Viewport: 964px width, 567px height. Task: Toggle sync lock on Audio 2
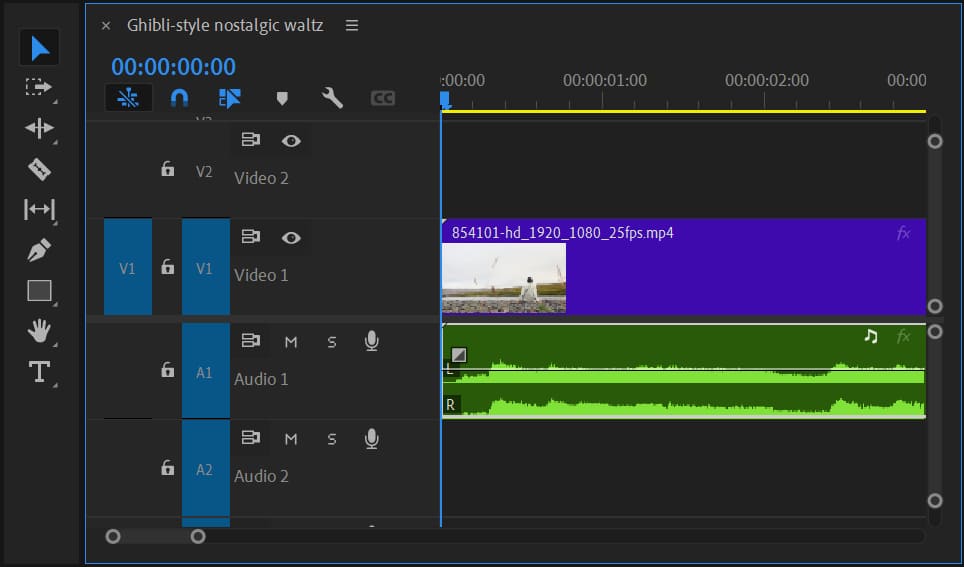(250, 438)
